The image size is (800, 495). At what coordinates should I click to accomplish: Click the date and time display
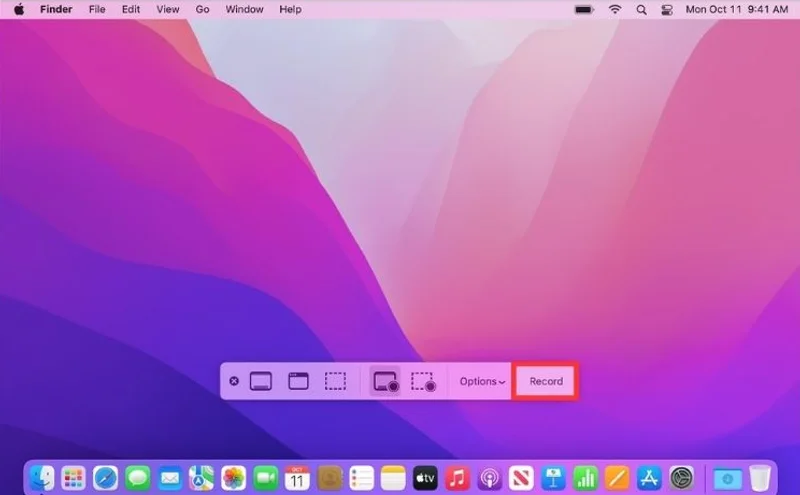(x=735, y=9)
